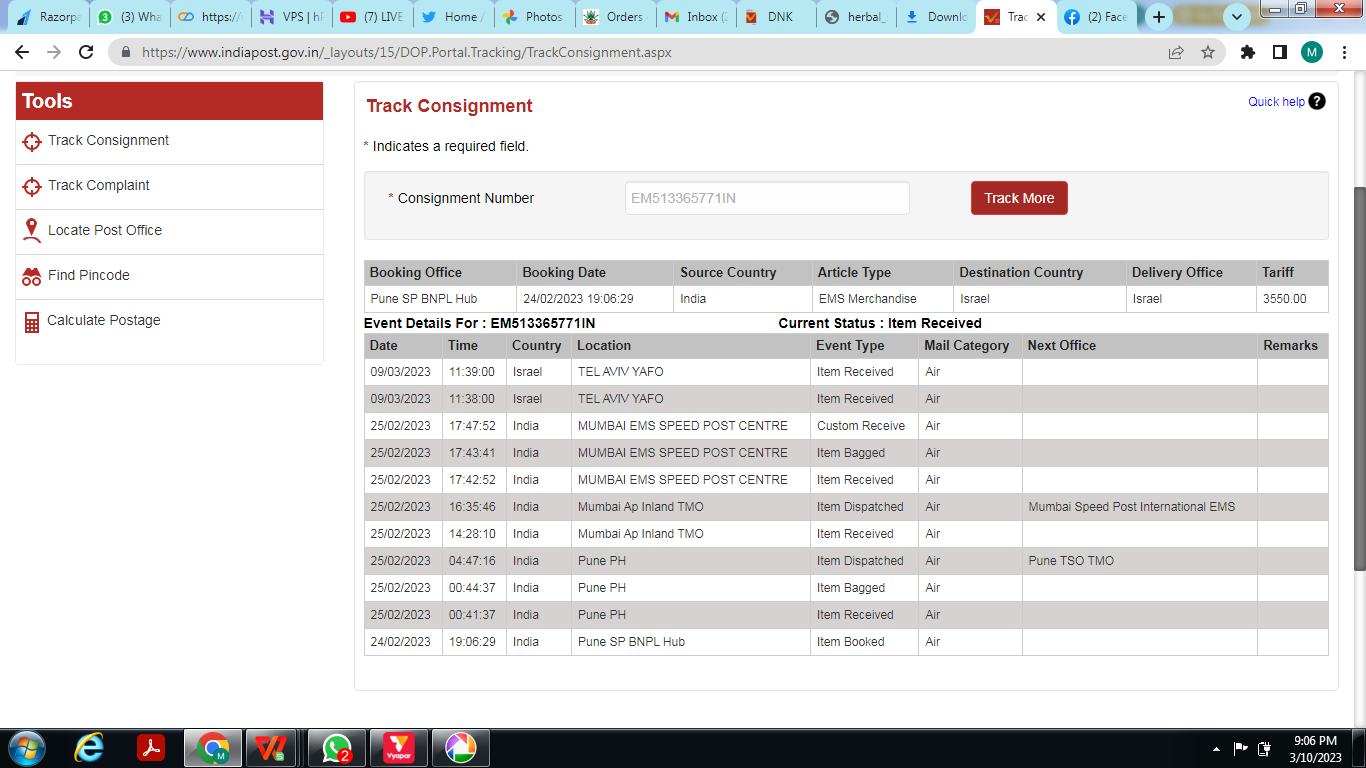Open the Action Center flag in the tray
The image size is (1366, 768).
coord(1240,748)
